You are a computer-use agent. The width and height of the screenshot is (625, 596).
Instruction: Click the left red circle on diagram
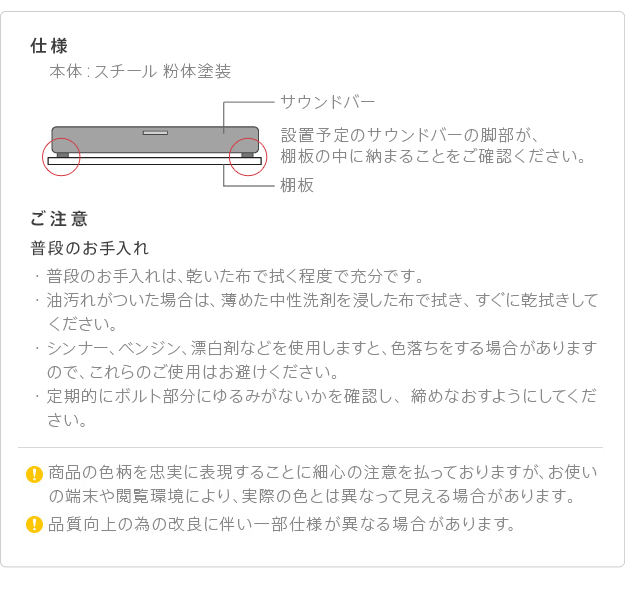pyautogui.click(x=61, y=157)
